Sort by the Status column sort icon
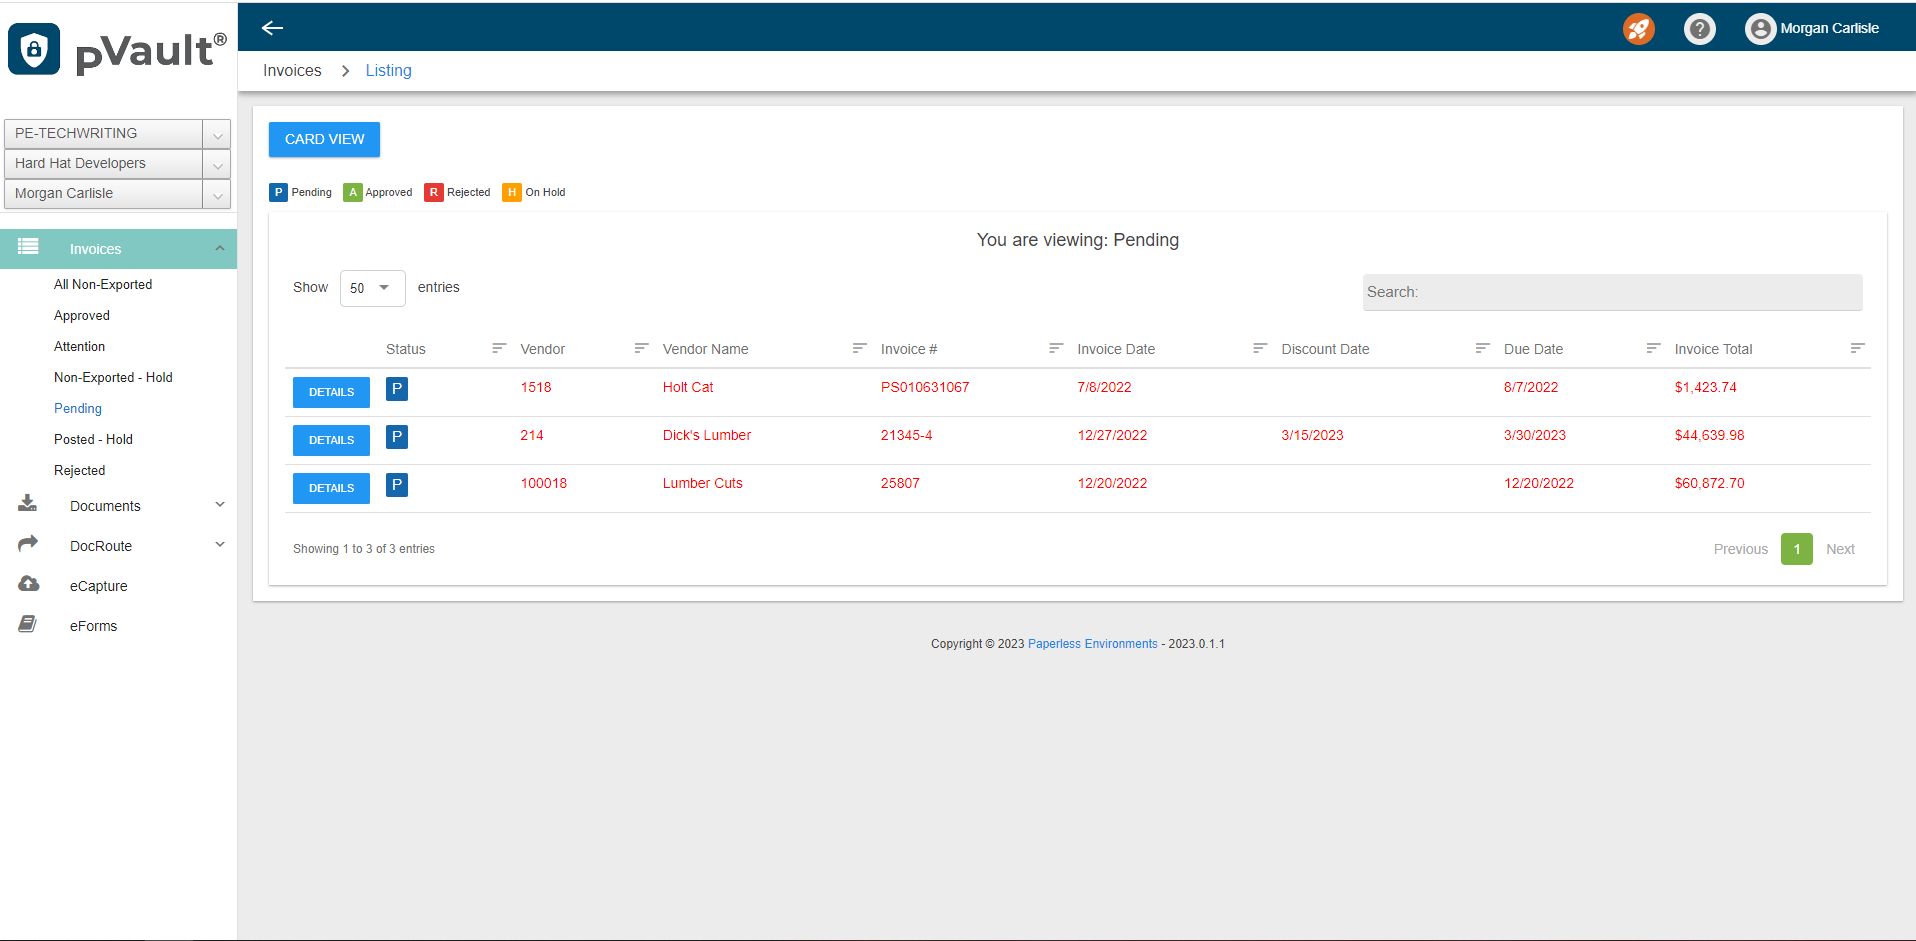Image resolution: width=1916 pixels, height=941 pixels. pyautogui.click(x=499, y=348)
